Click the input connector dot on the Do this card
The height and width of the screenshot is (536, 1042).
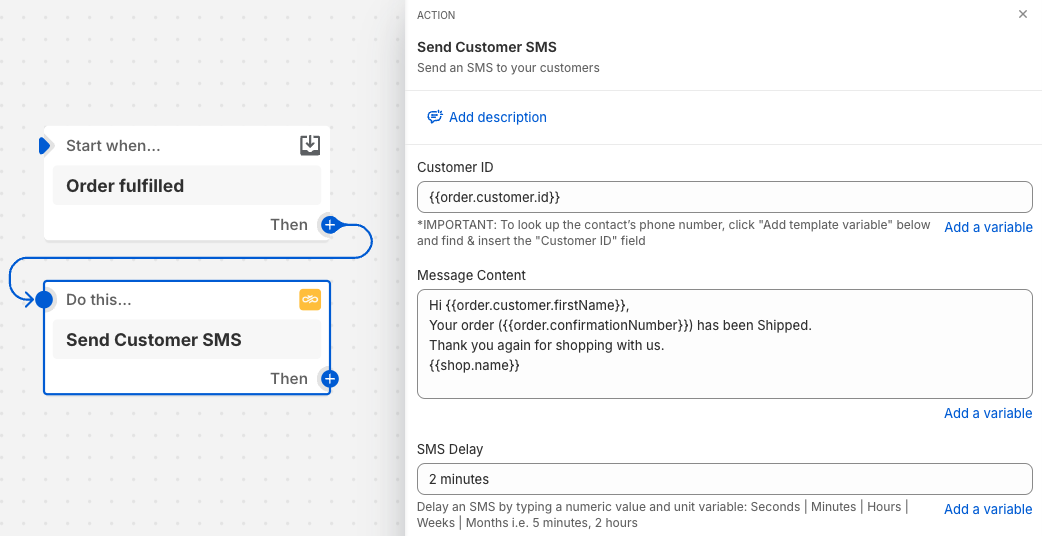click(44, 300)
